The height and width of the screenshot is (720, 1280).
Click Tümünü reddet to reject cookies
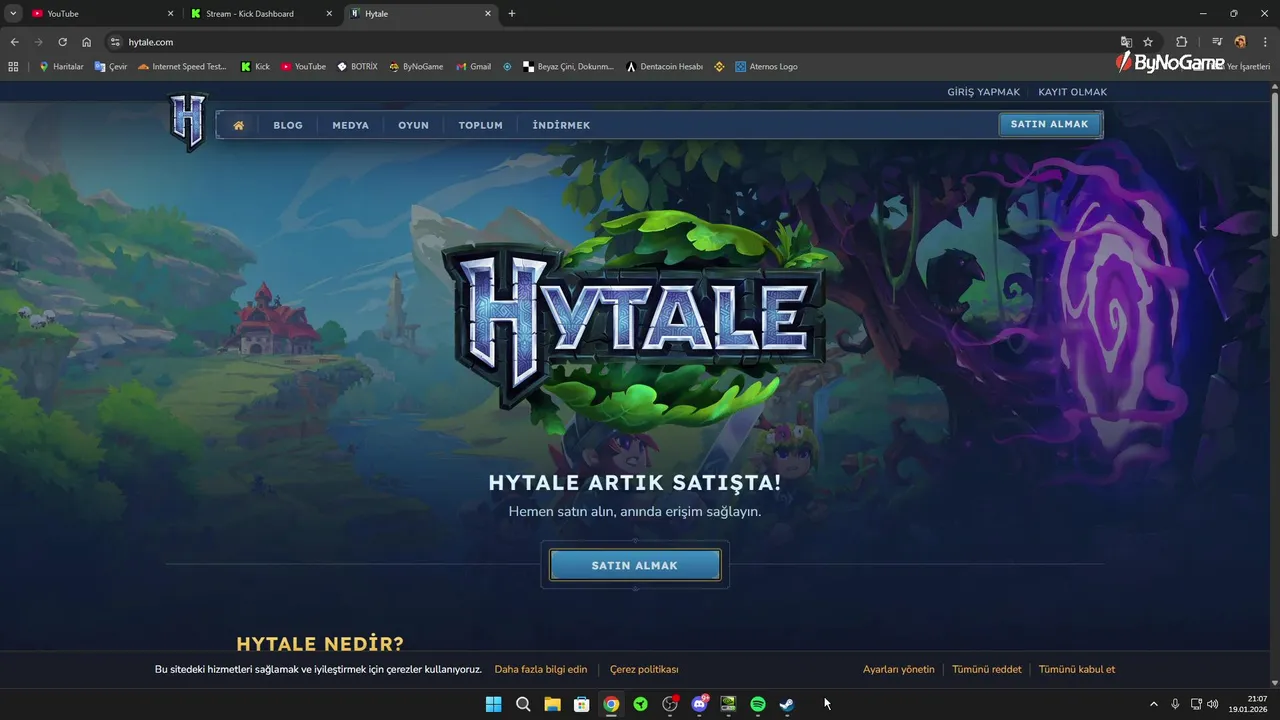[x=987, y=669]
